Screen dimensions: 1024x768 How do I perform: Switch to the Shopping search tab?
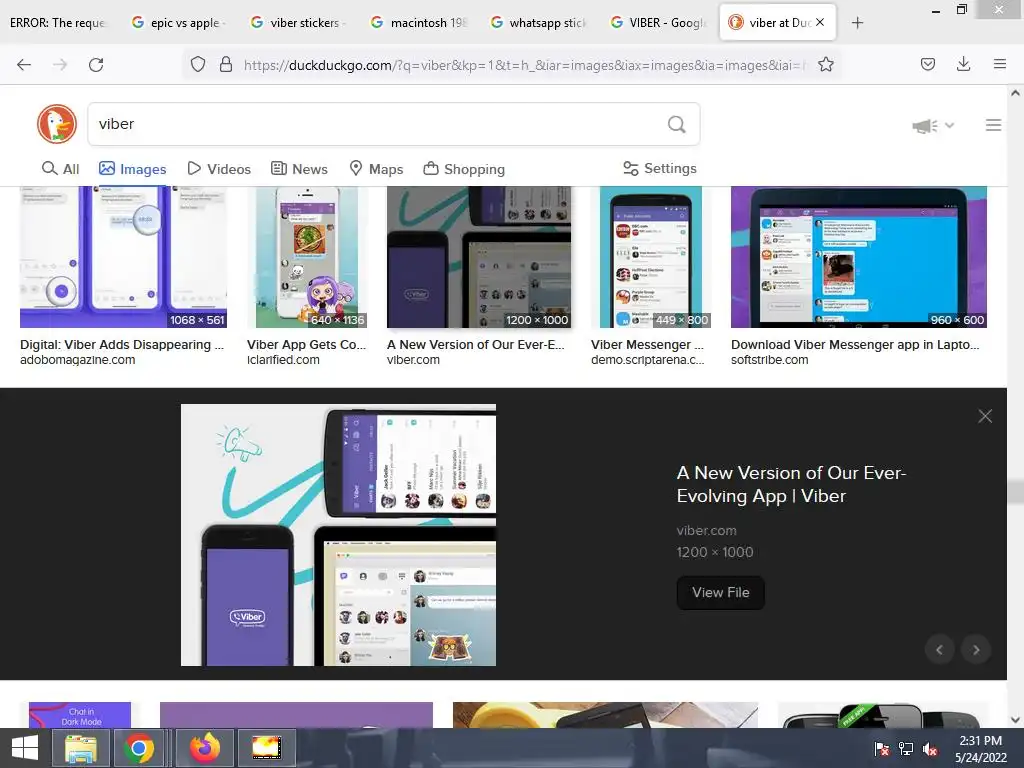click(x=464, y=169)
